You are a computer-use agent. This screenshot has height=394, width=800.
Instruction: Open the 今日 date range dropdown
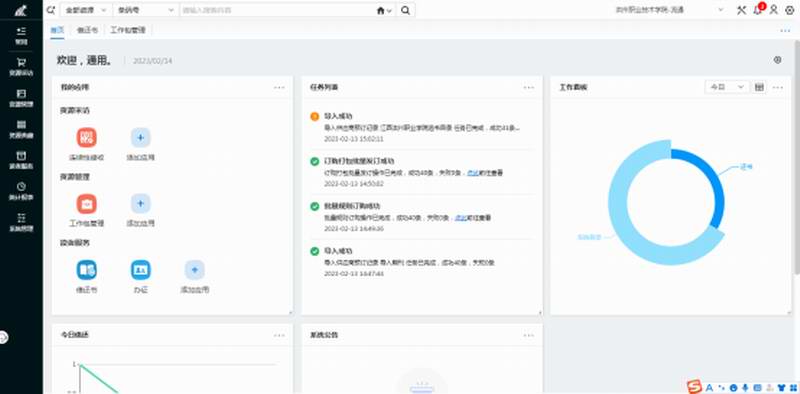click(727, 87)
